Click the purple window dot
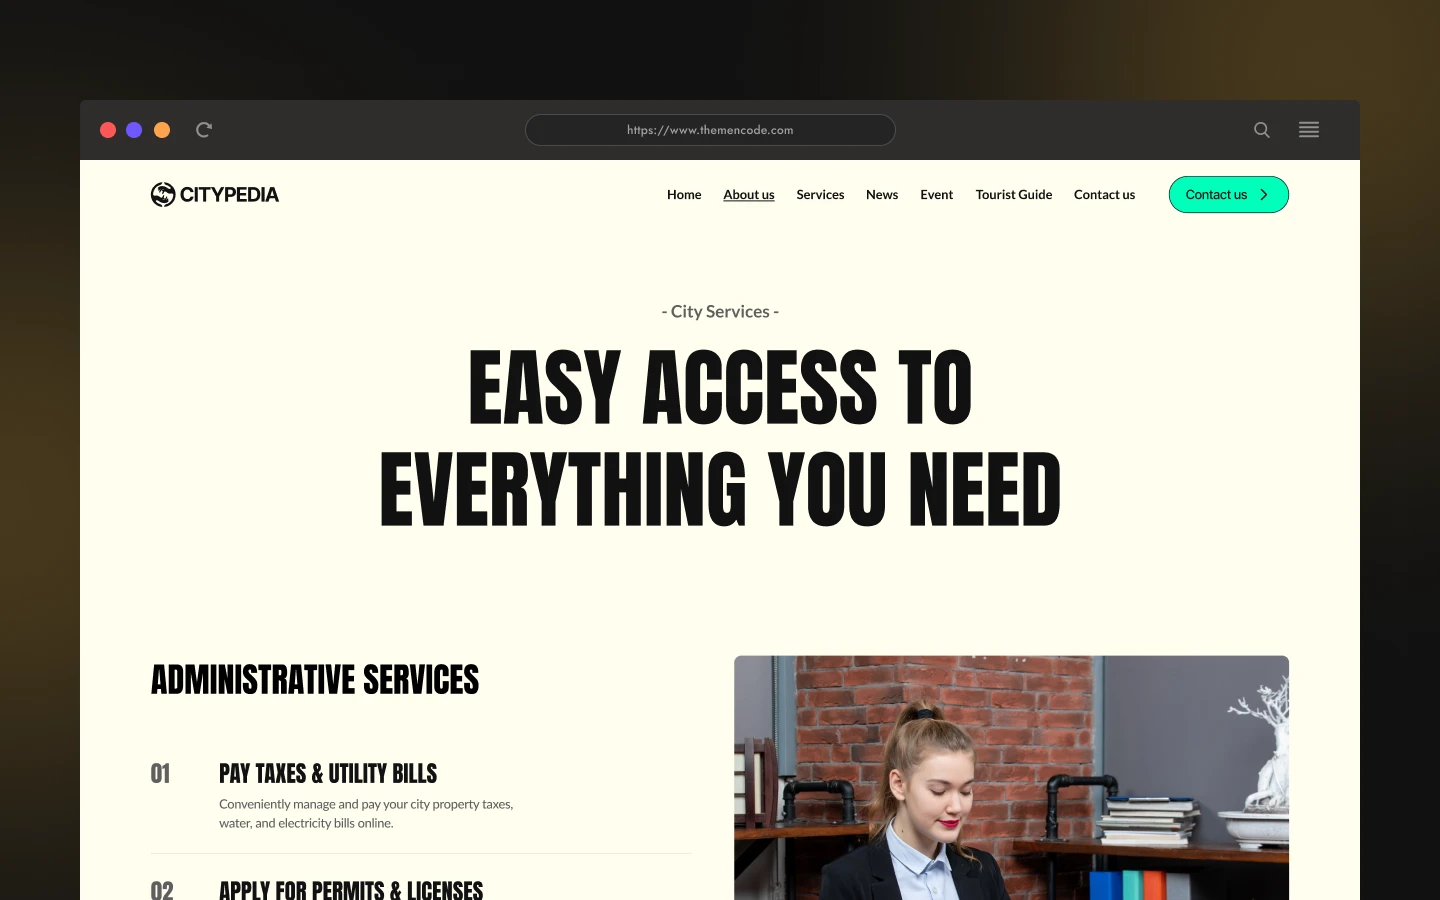Screen dimensions: 1440x900 (x=134, y=130)
